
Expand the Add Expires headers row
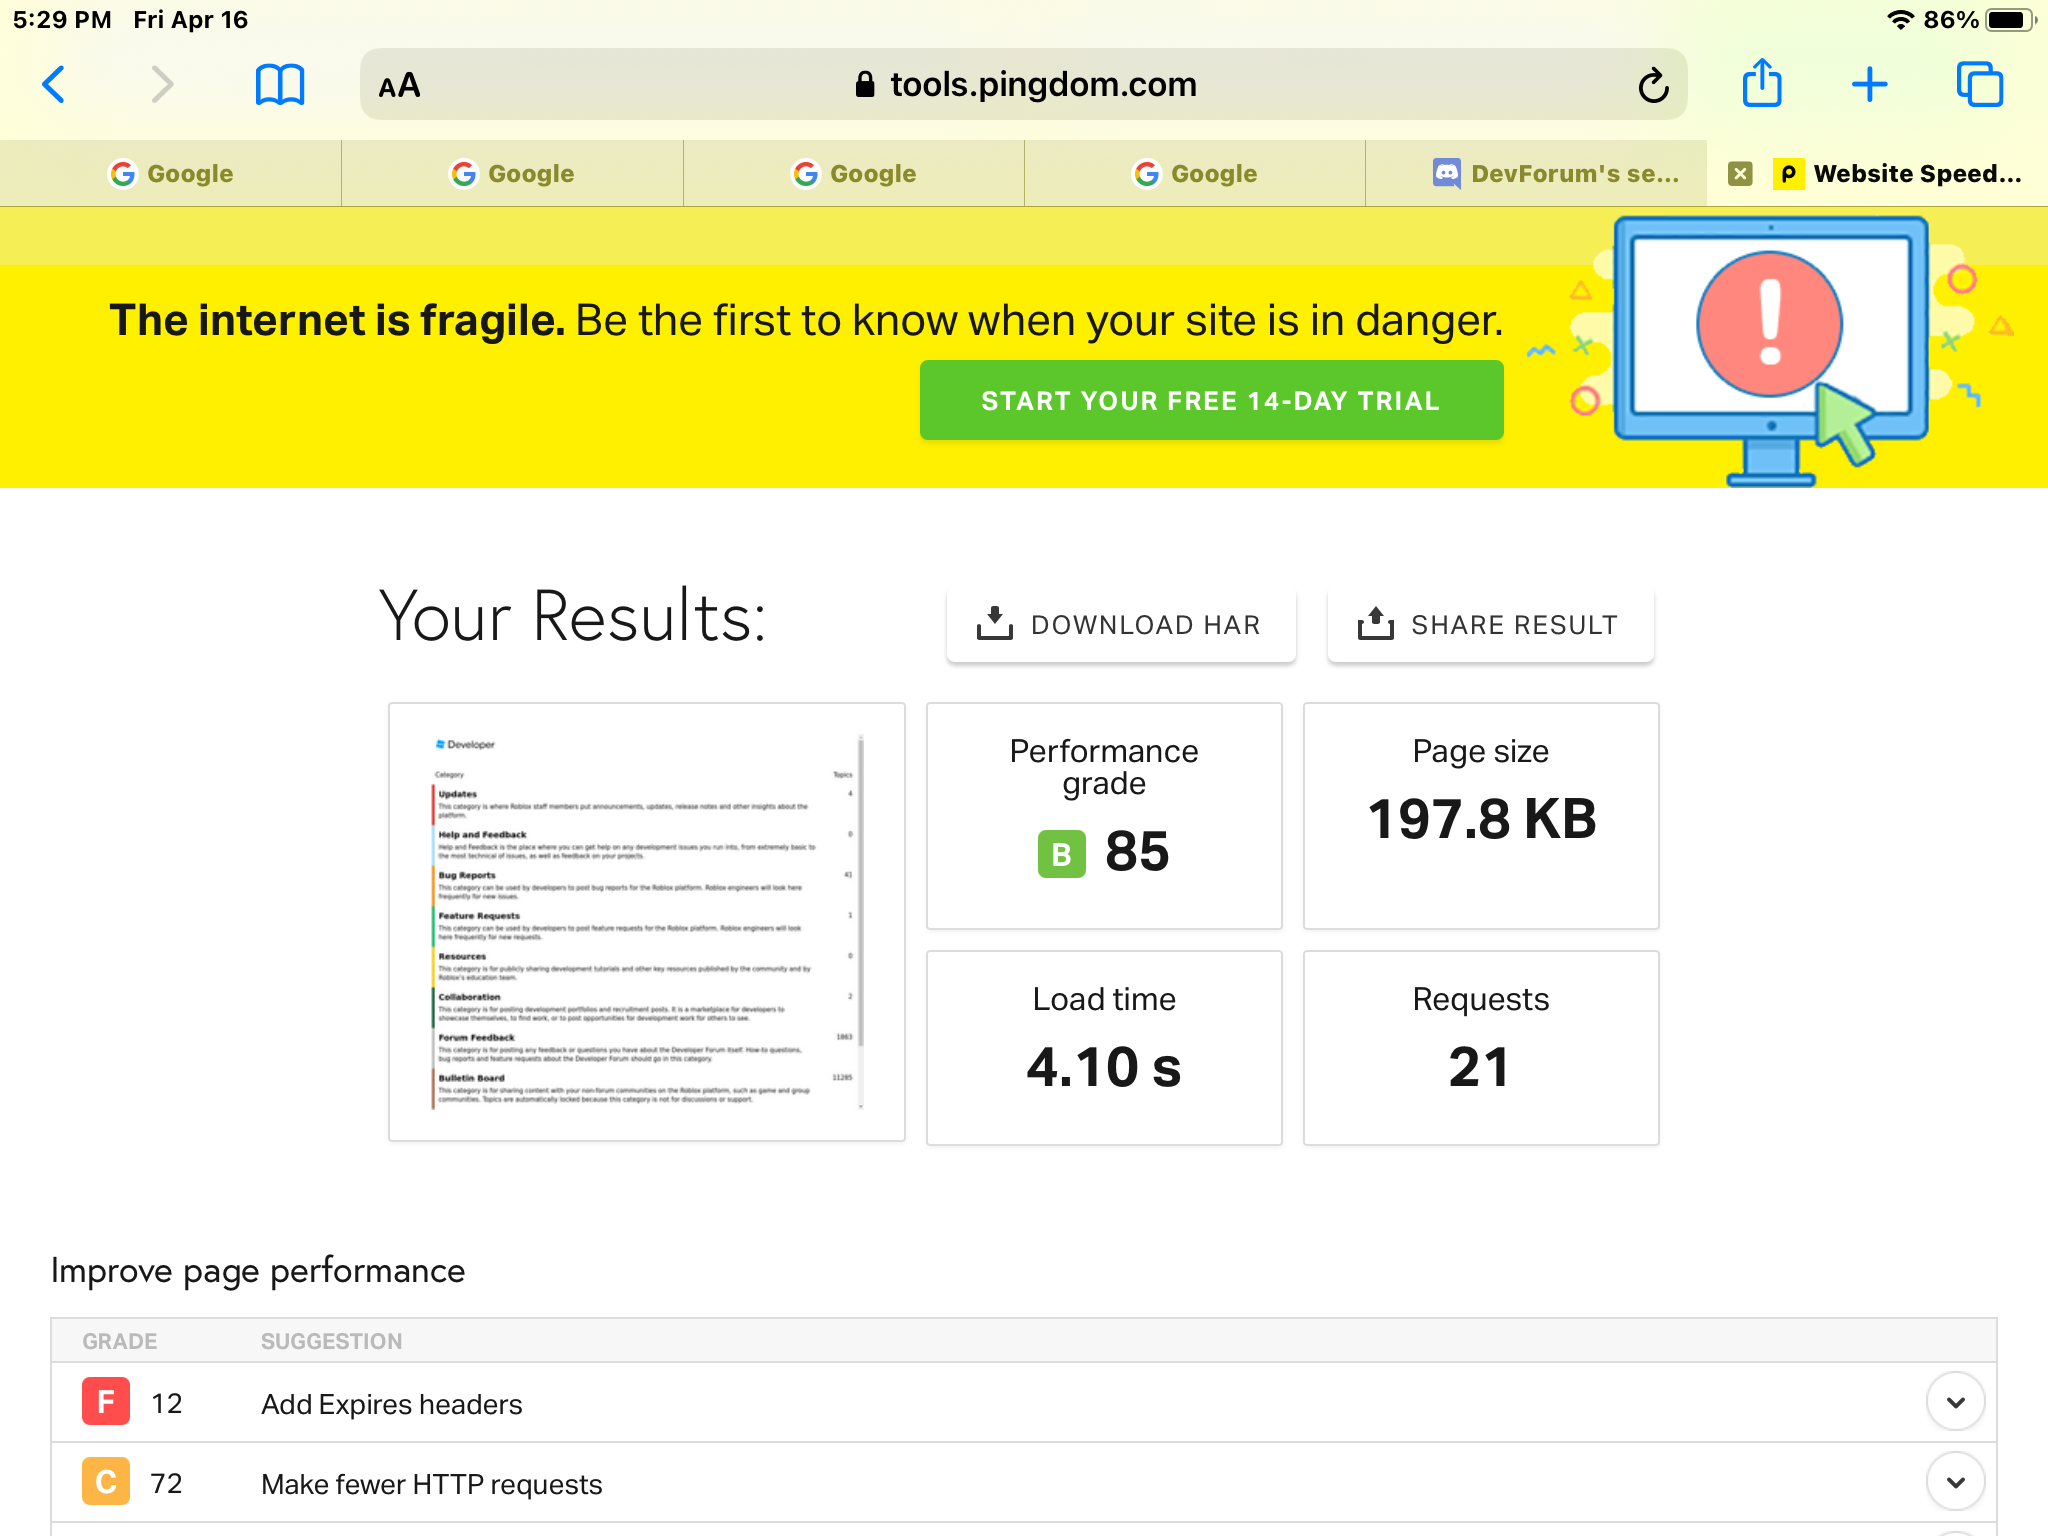1955,1402
